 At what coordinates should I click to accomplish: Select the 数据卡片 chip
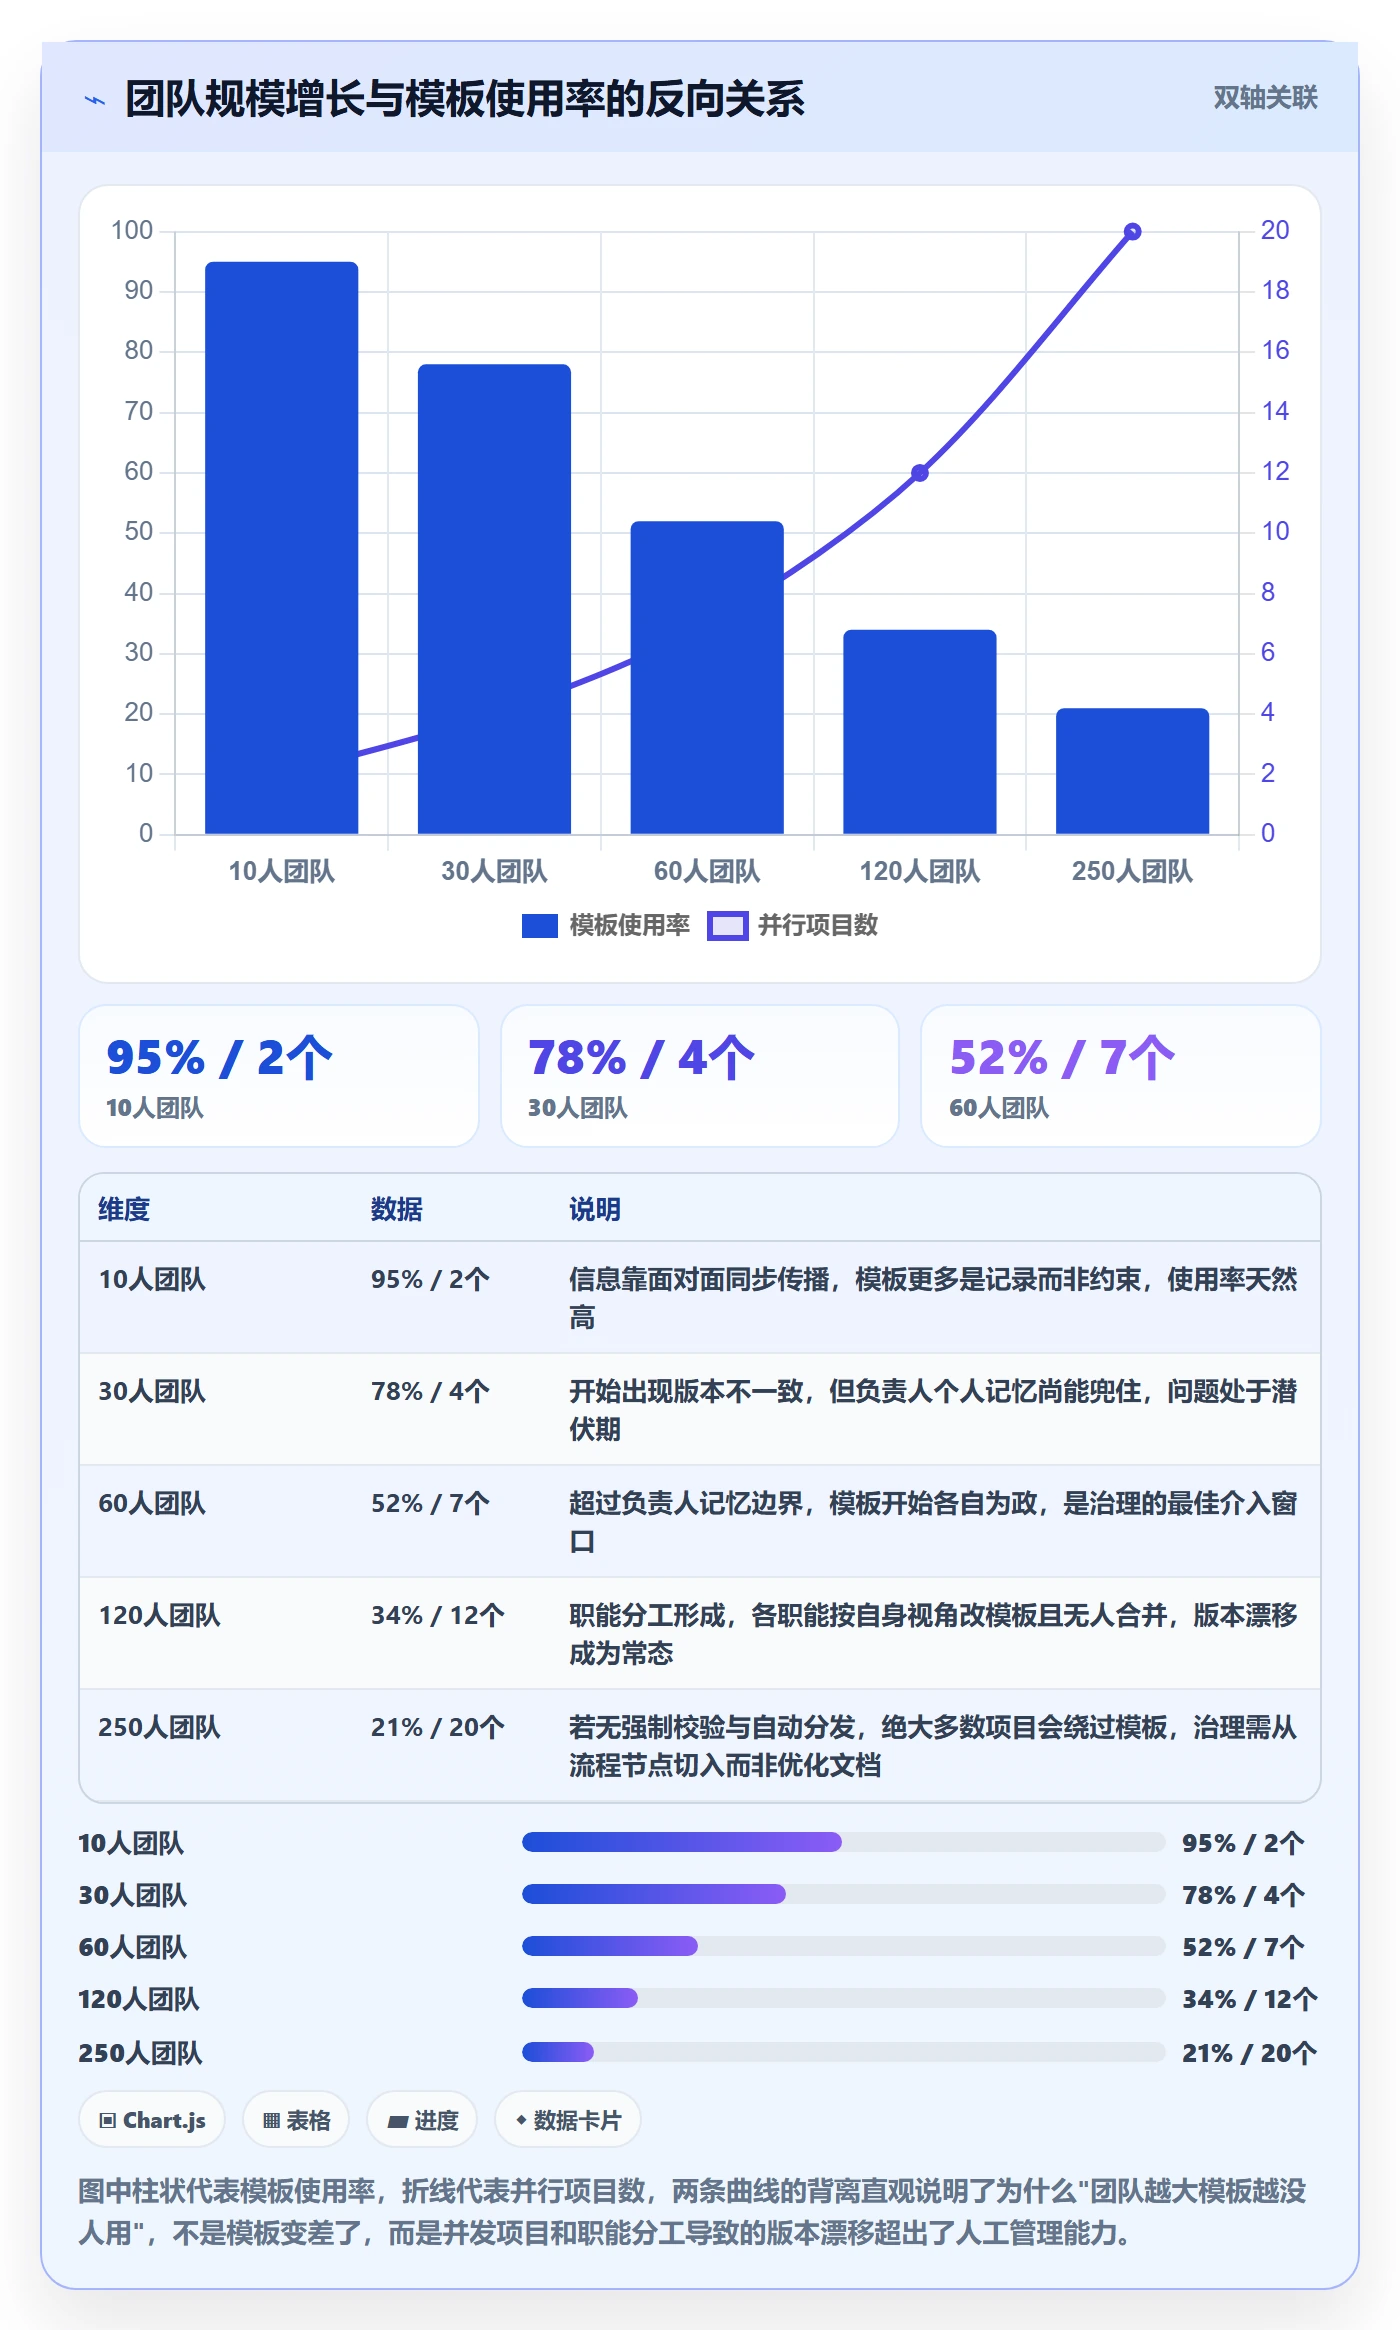568,2119
